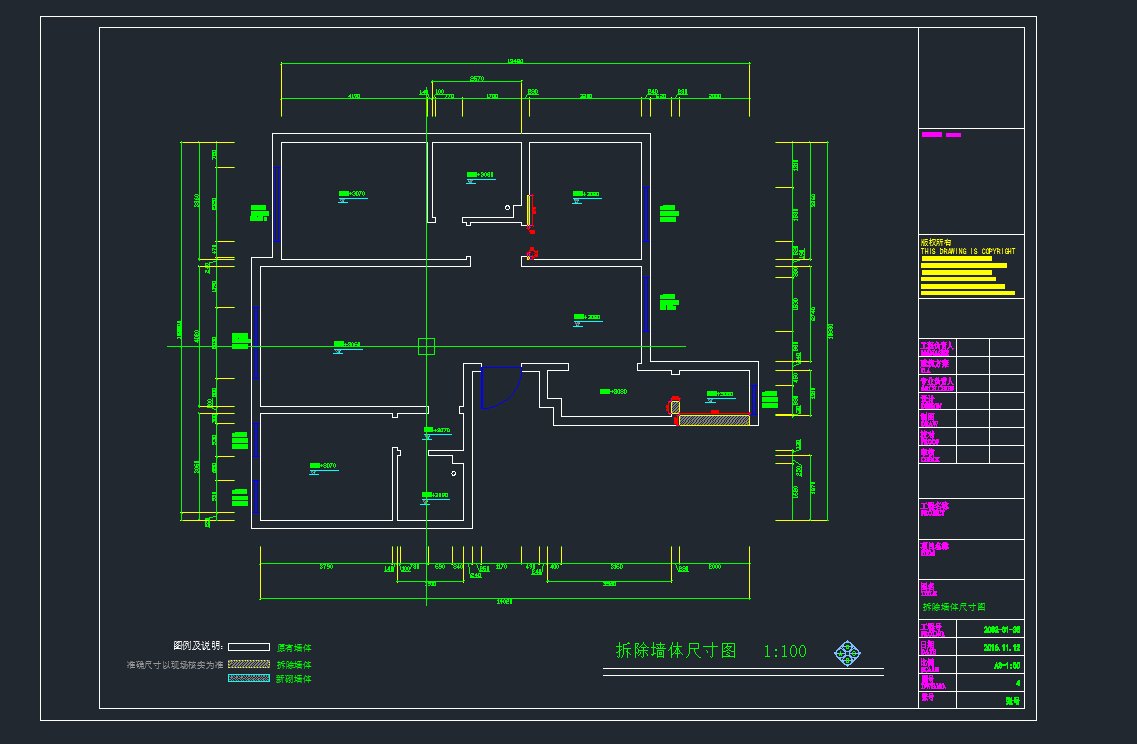Click the compass symbol beside the 1:100 scale
1137x744 pixels.
point(847,653)
